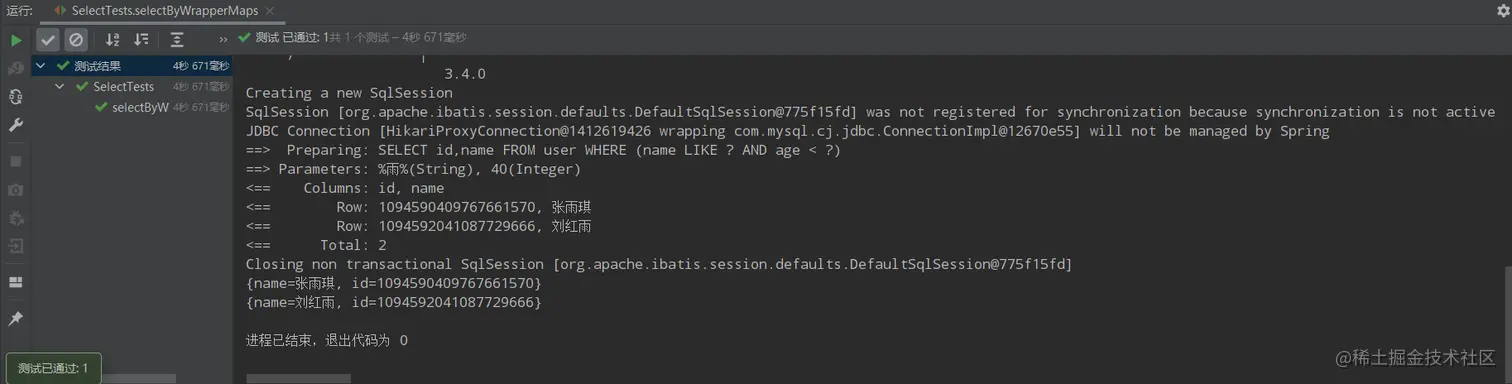This screenshot has width=1512, height=384.
Task: Click the exit icon in sidebar
Action: pyautogui.click(x=16, y=246)
